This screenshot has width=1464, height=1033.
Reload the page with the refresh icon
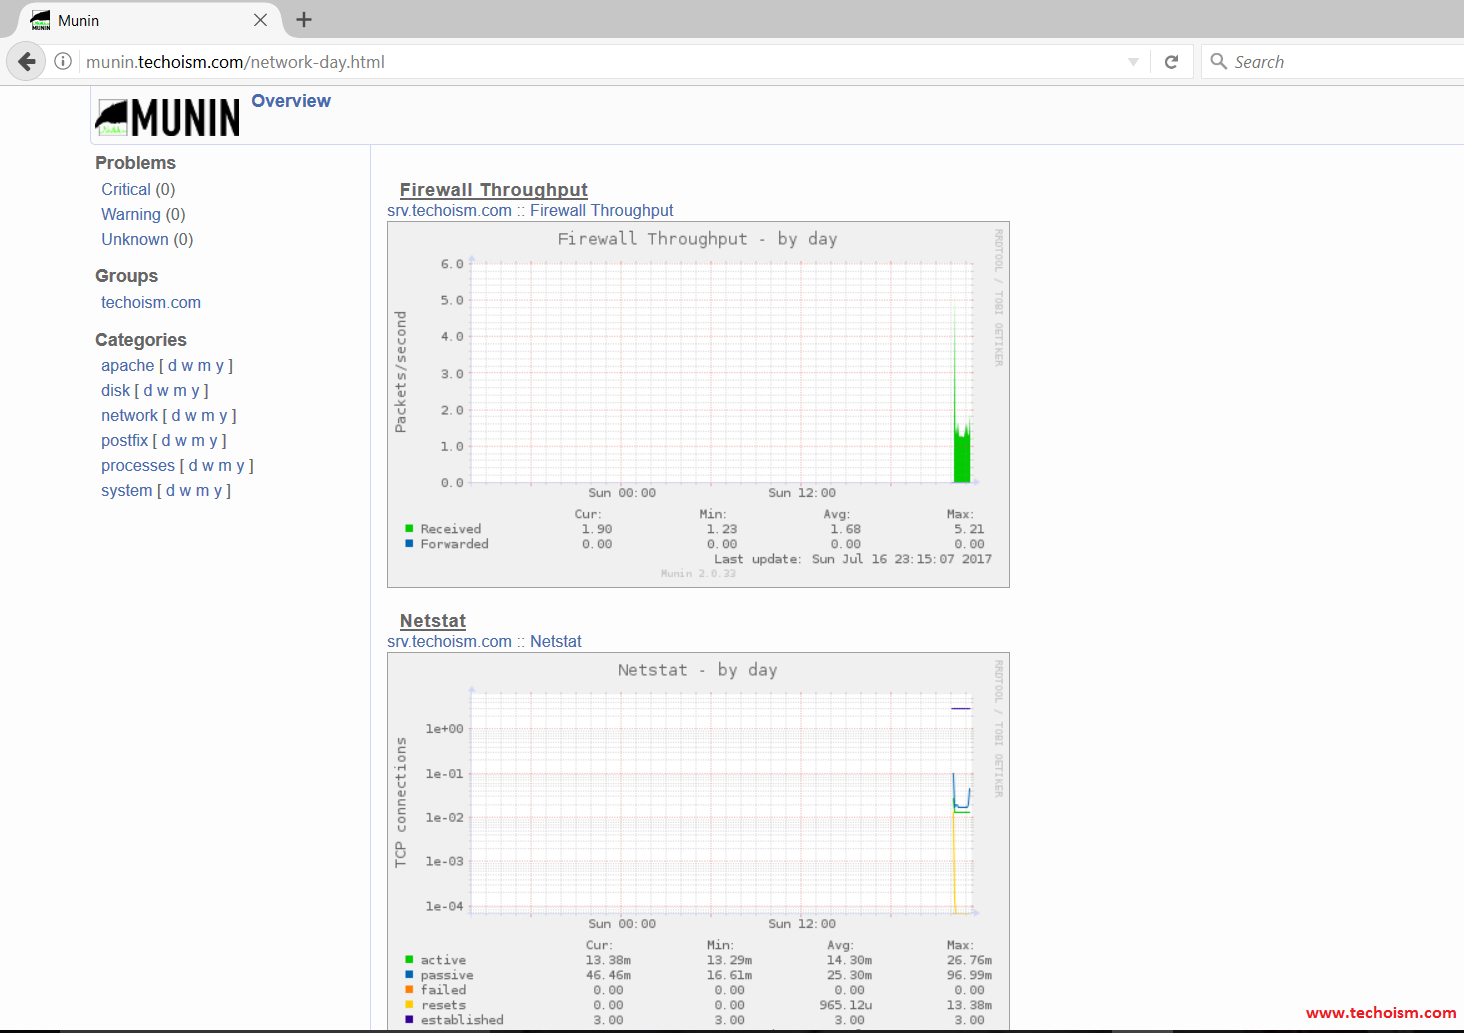(x=1171, y=62)
